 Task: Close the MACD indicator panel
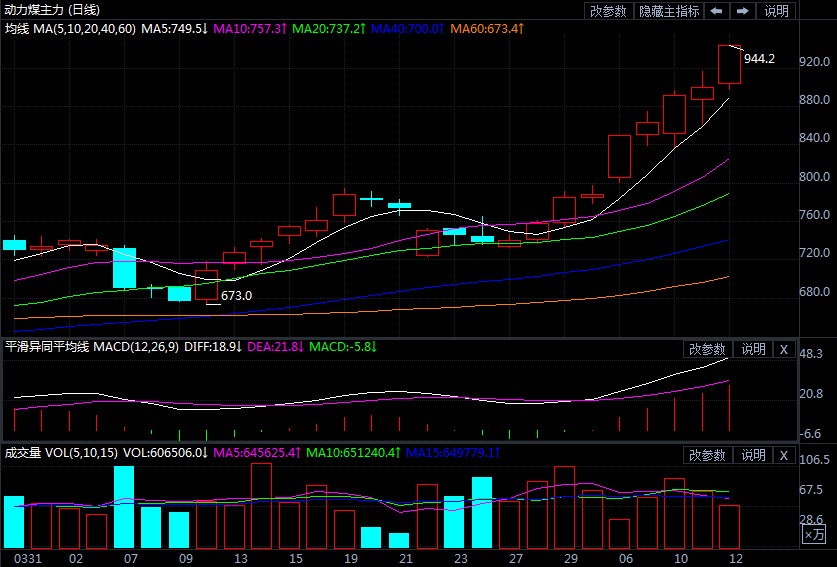click(784, 350)
